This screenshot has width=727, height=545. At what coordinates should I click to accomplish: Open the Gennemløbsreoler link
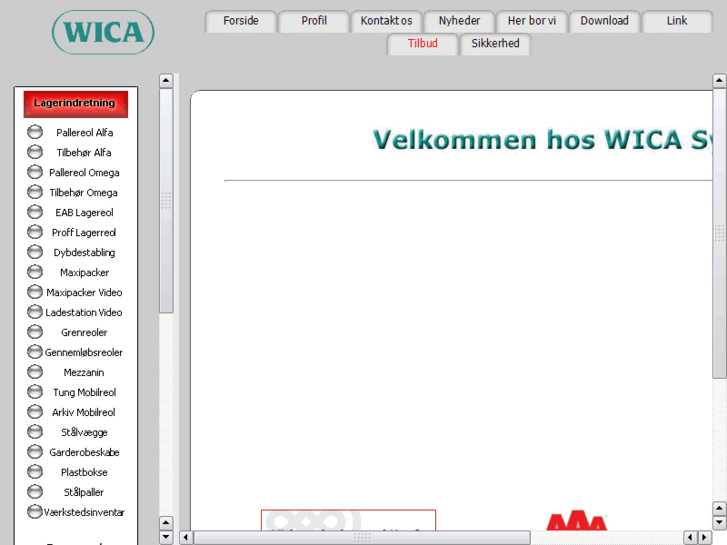[x=84, y=352]
